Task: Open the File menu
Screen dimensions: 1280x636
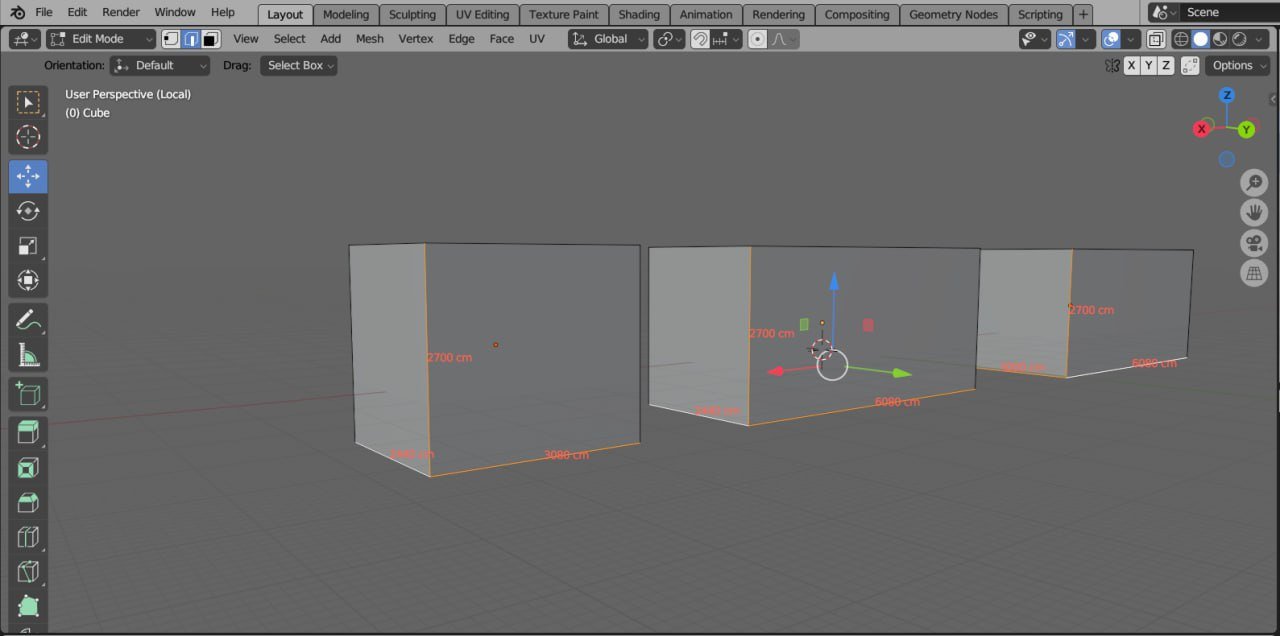Action: coord(44,12)
